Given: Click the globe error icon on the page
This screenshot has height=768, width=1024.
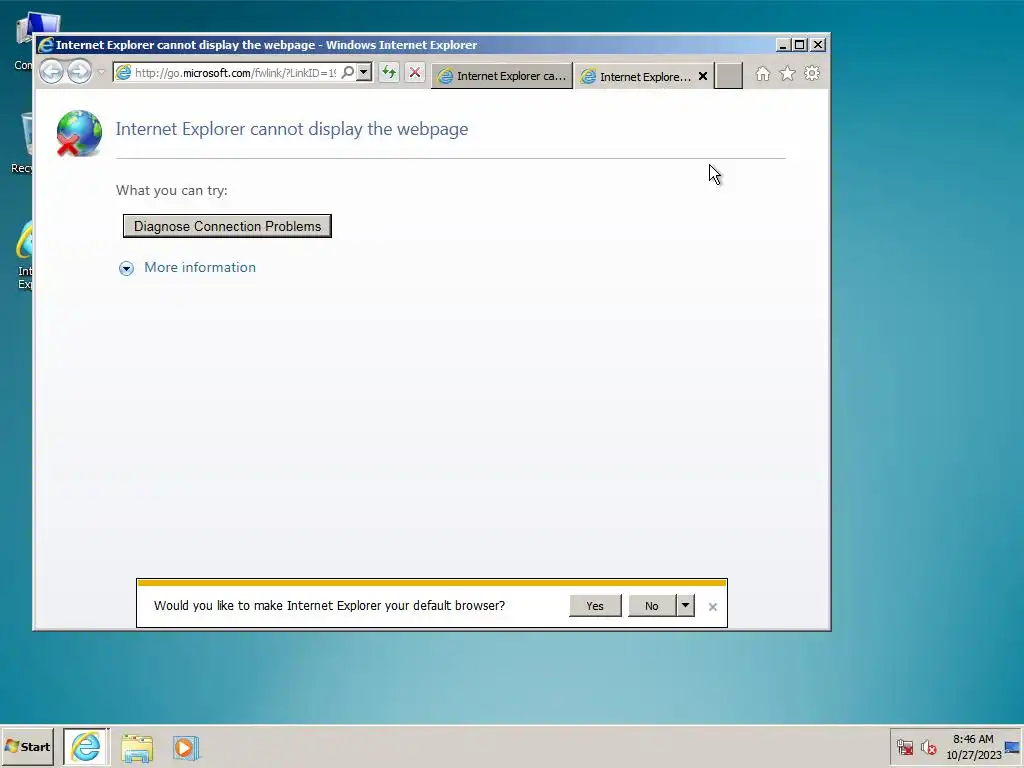Looking at the screenshot, I should 79,133.
